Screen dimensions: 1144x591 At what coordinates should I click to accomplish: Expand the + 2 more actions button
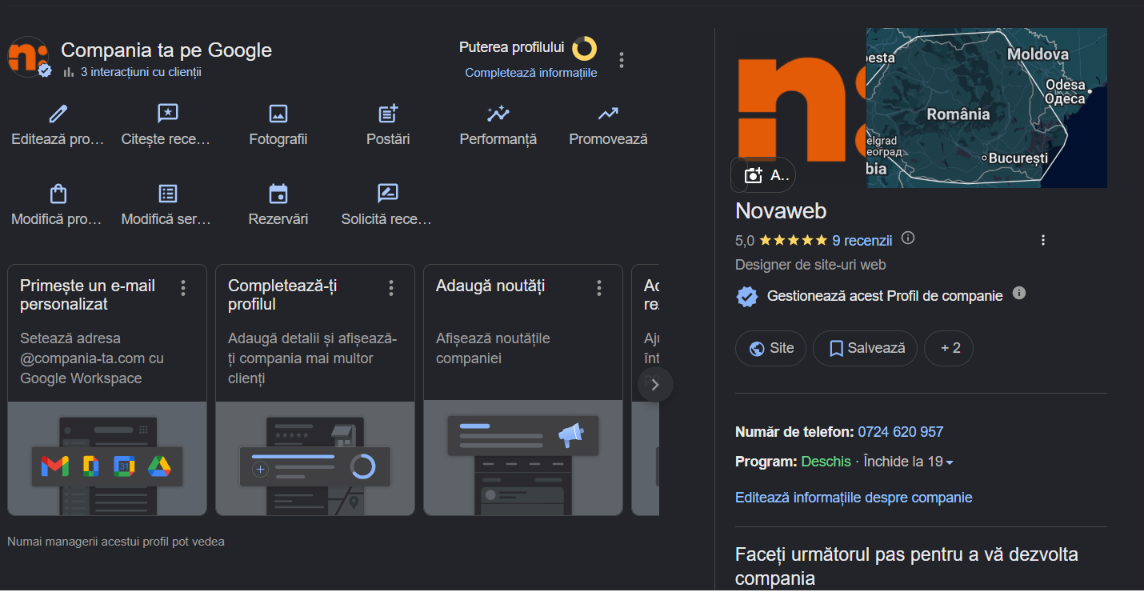(x=948, y=348)
